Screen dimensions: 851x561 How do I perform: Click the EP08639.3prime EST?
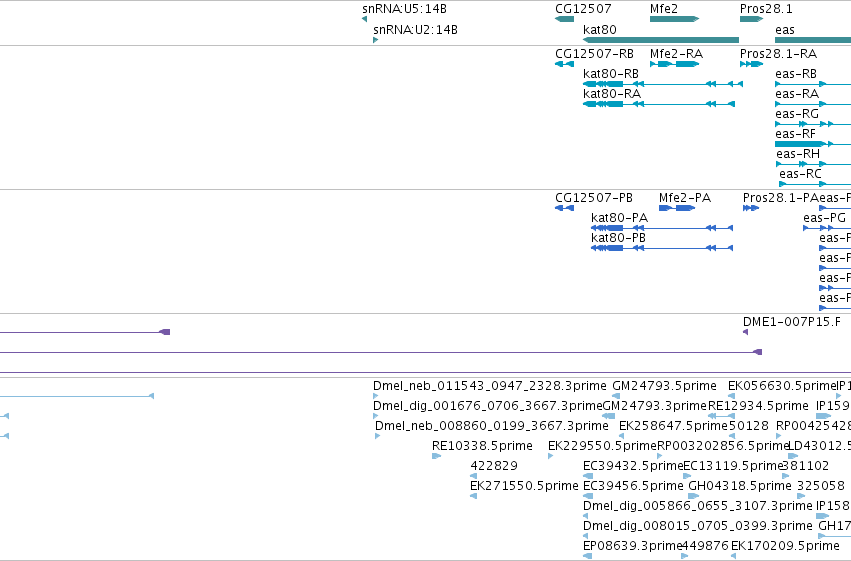588,557
